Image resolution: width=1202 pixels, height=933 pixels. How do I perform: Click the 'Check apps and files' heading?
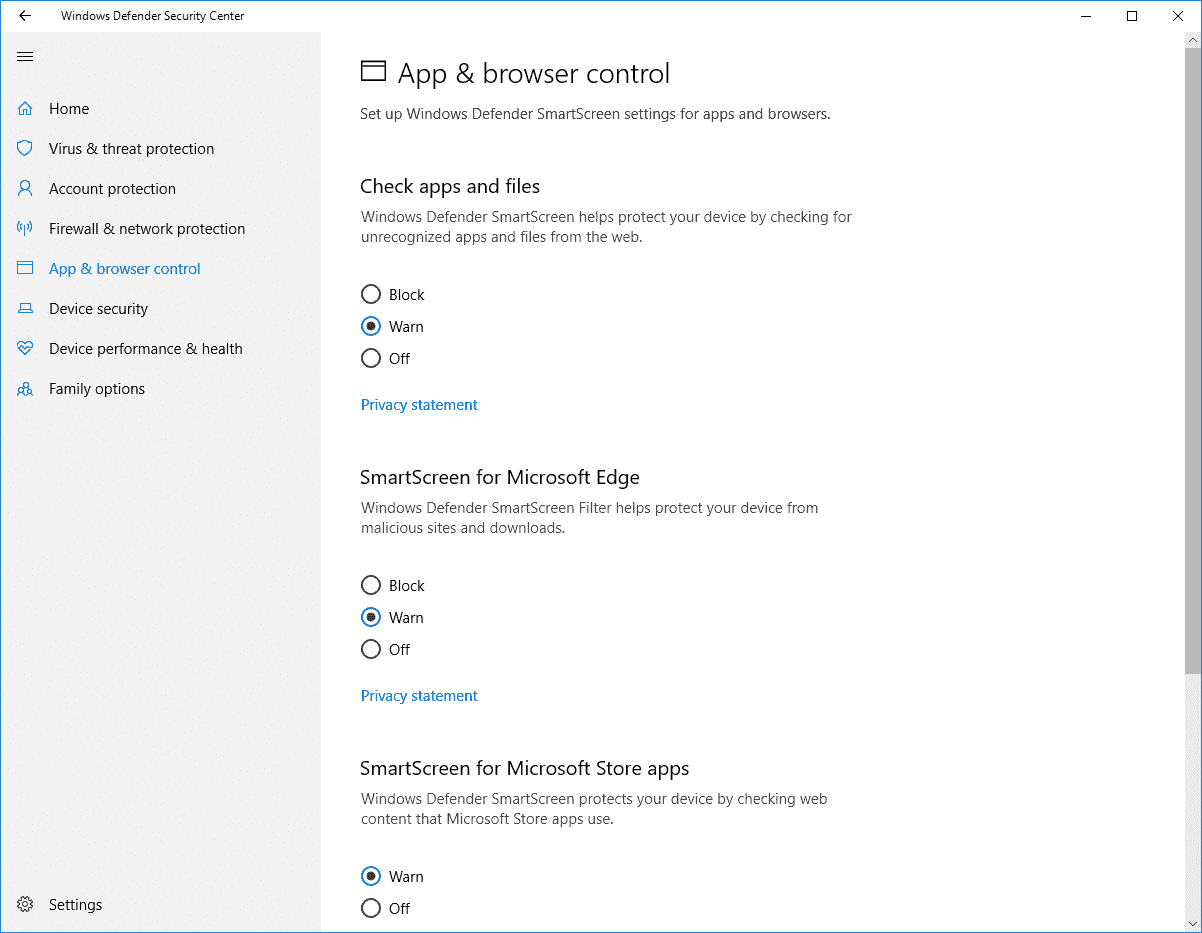pyautogui.click(x=450, y=186)
